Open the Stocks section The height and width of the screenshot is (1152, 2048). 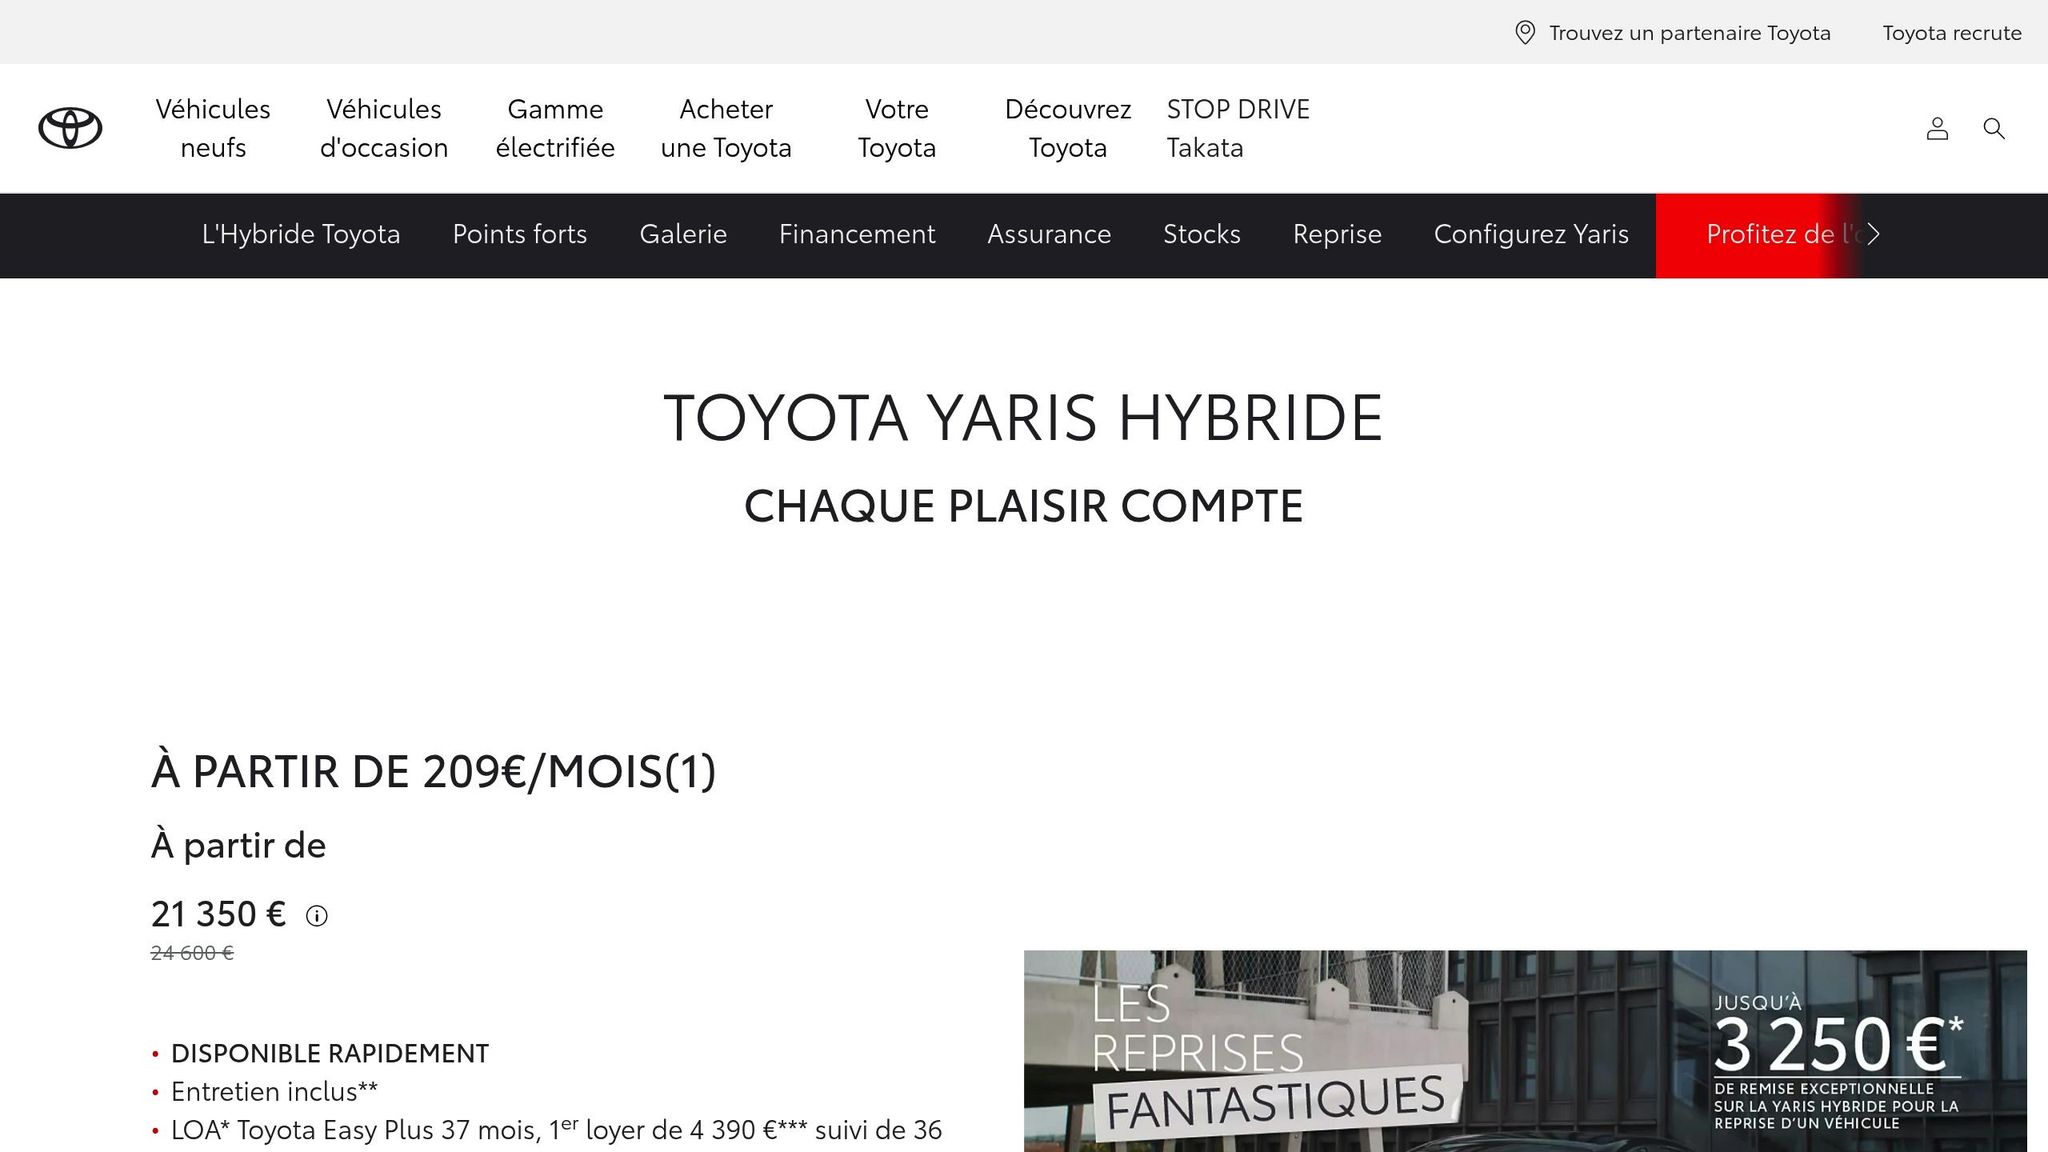pos(1202,234)
